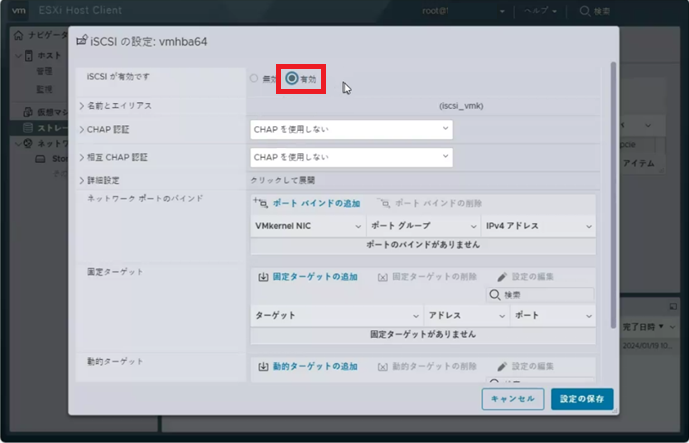The height and width of the screenshot is (443, 689).
Task: Select the 有効 (enabled) iSCSI radio button
Action: pyautogui.click(x=292, y=79)
